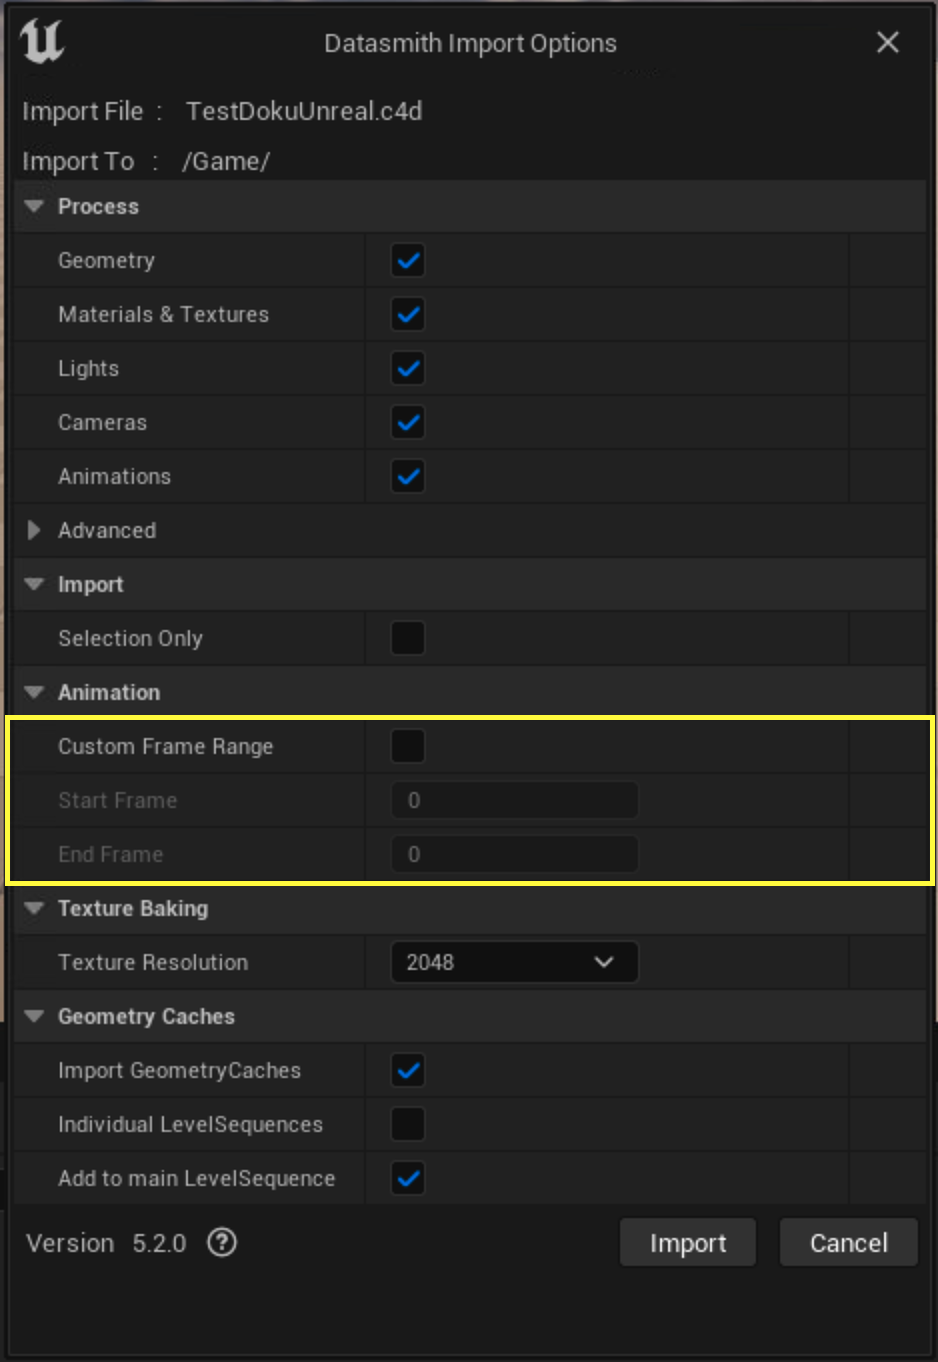Click inside the Start Frame field
The height and width of the screenshot is (1362, 938).
(x=514, y=800)
